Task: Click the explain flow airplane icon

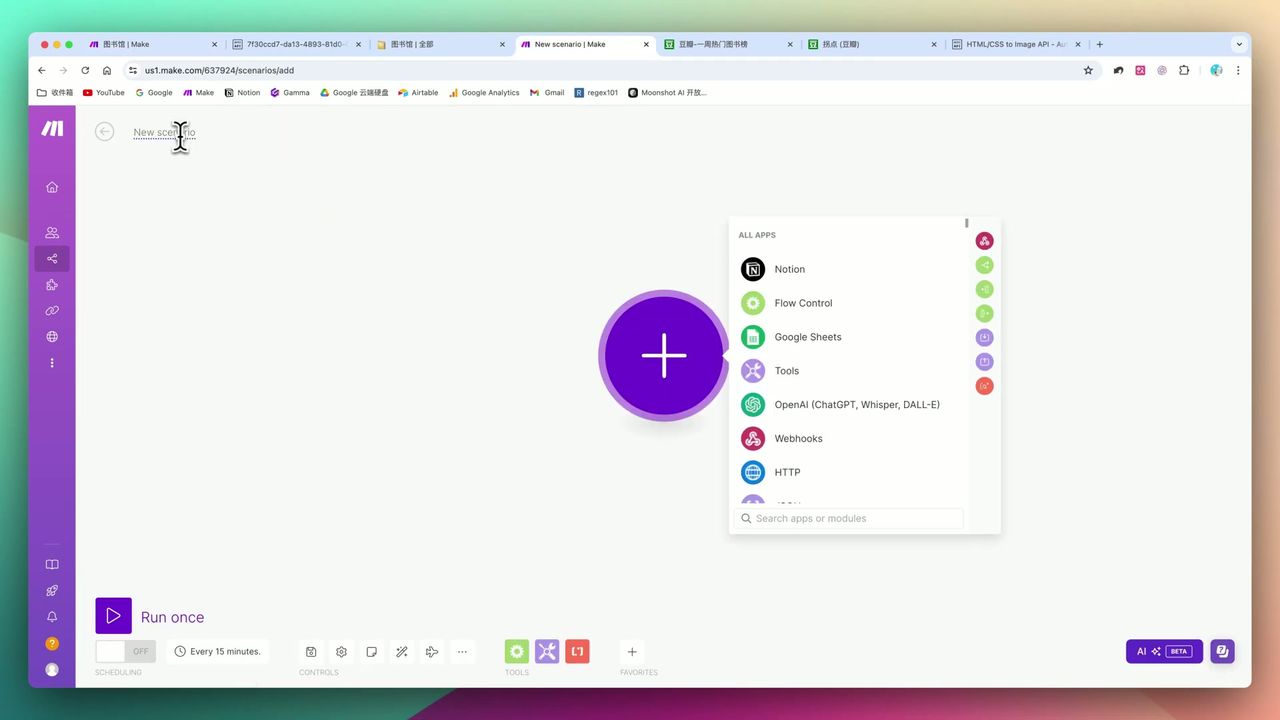Action: (432, 652)
